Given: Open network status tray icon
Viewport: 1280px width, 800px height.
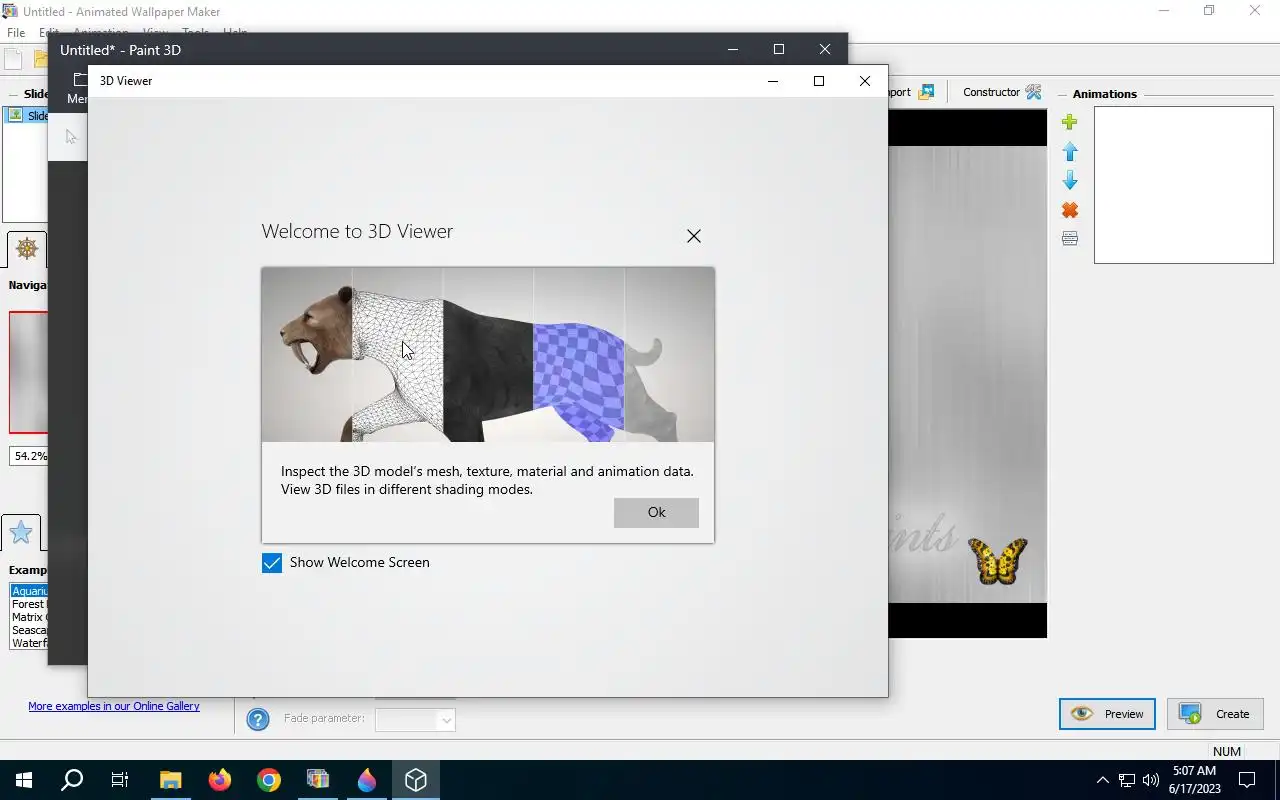Looking at the screenshot, I should pos(1127,780).
